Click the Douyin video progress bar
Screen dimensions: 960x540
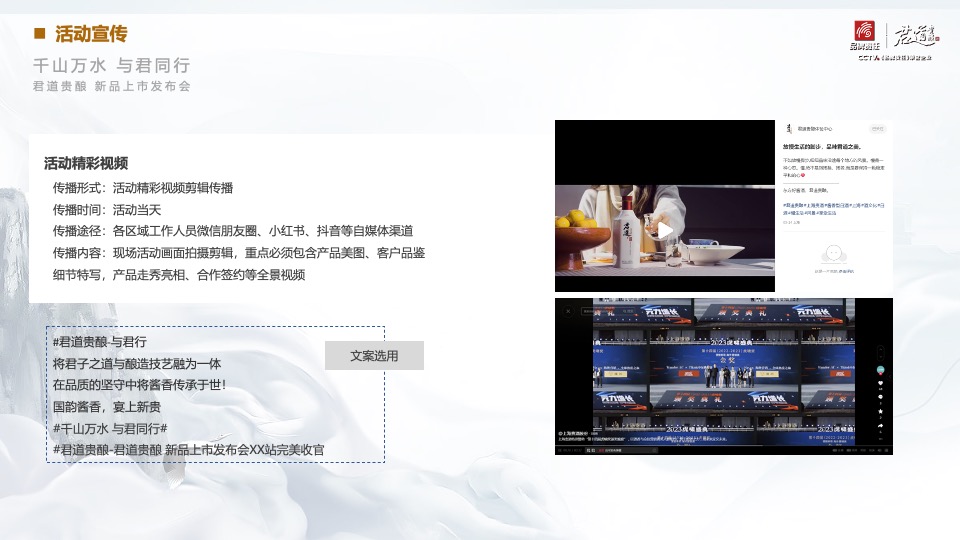pyautogui.click(x=724, y=445)
